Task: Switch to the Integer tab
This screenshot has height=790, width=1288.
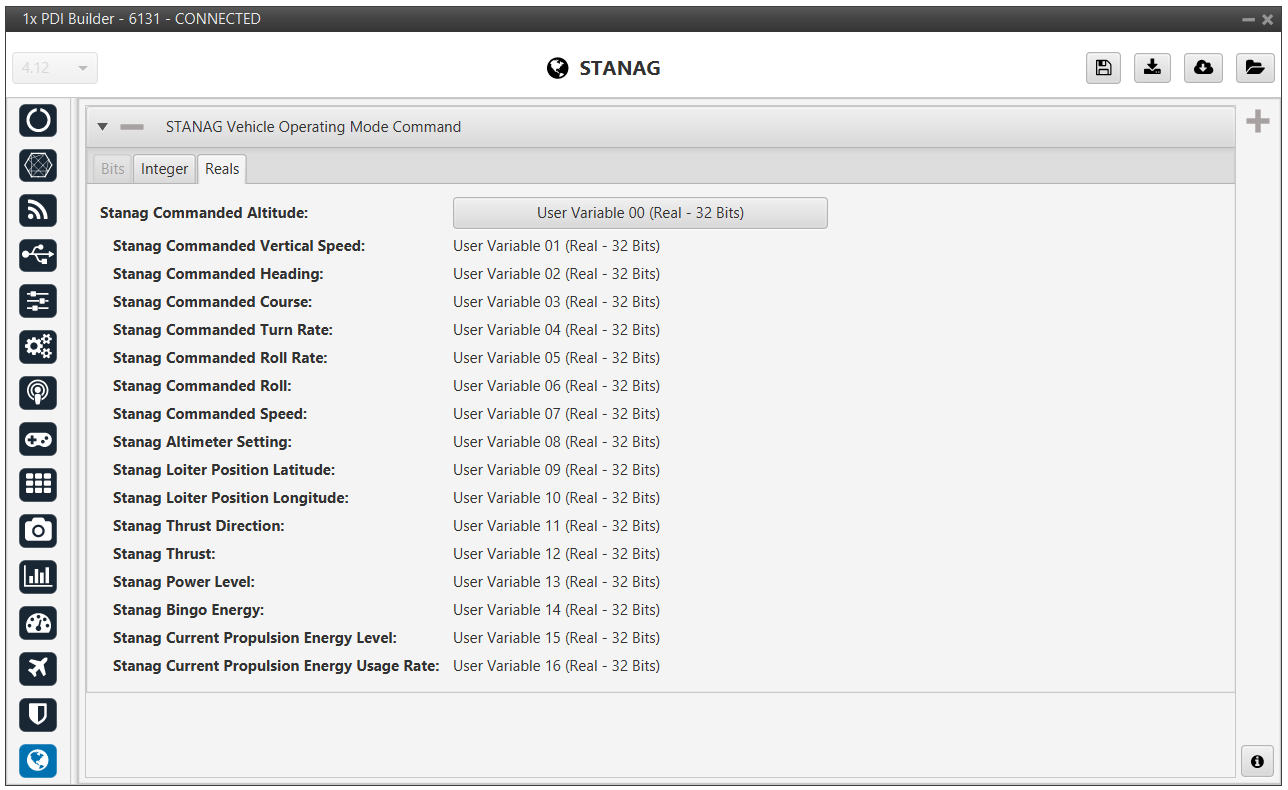Action: pyautogui.click(x=164, y=169)
